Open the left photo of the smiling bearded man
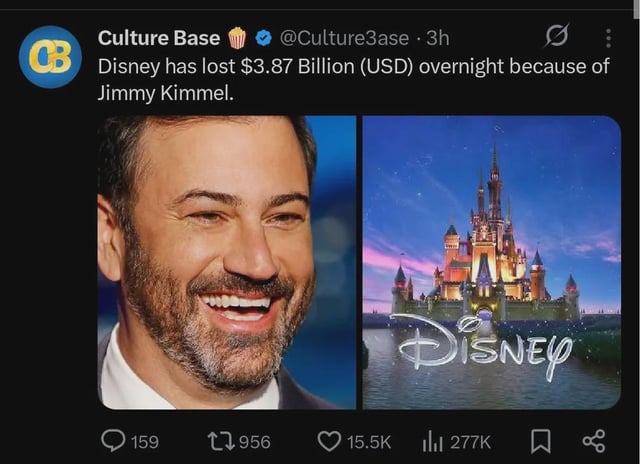Image resolution: width=640 pixels, height=464 pixels. click(x=226, y=262)
